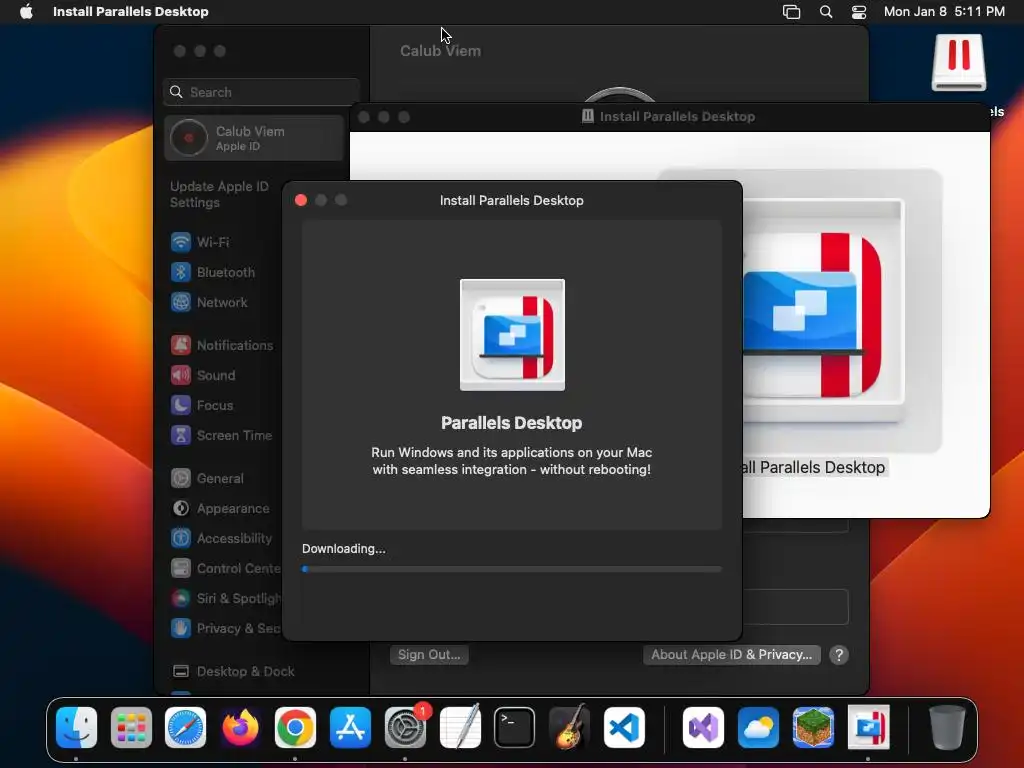Open Visual Studio Code in dock
Image resolution: width=1024 pixels, height=768 pixels.
624,727
